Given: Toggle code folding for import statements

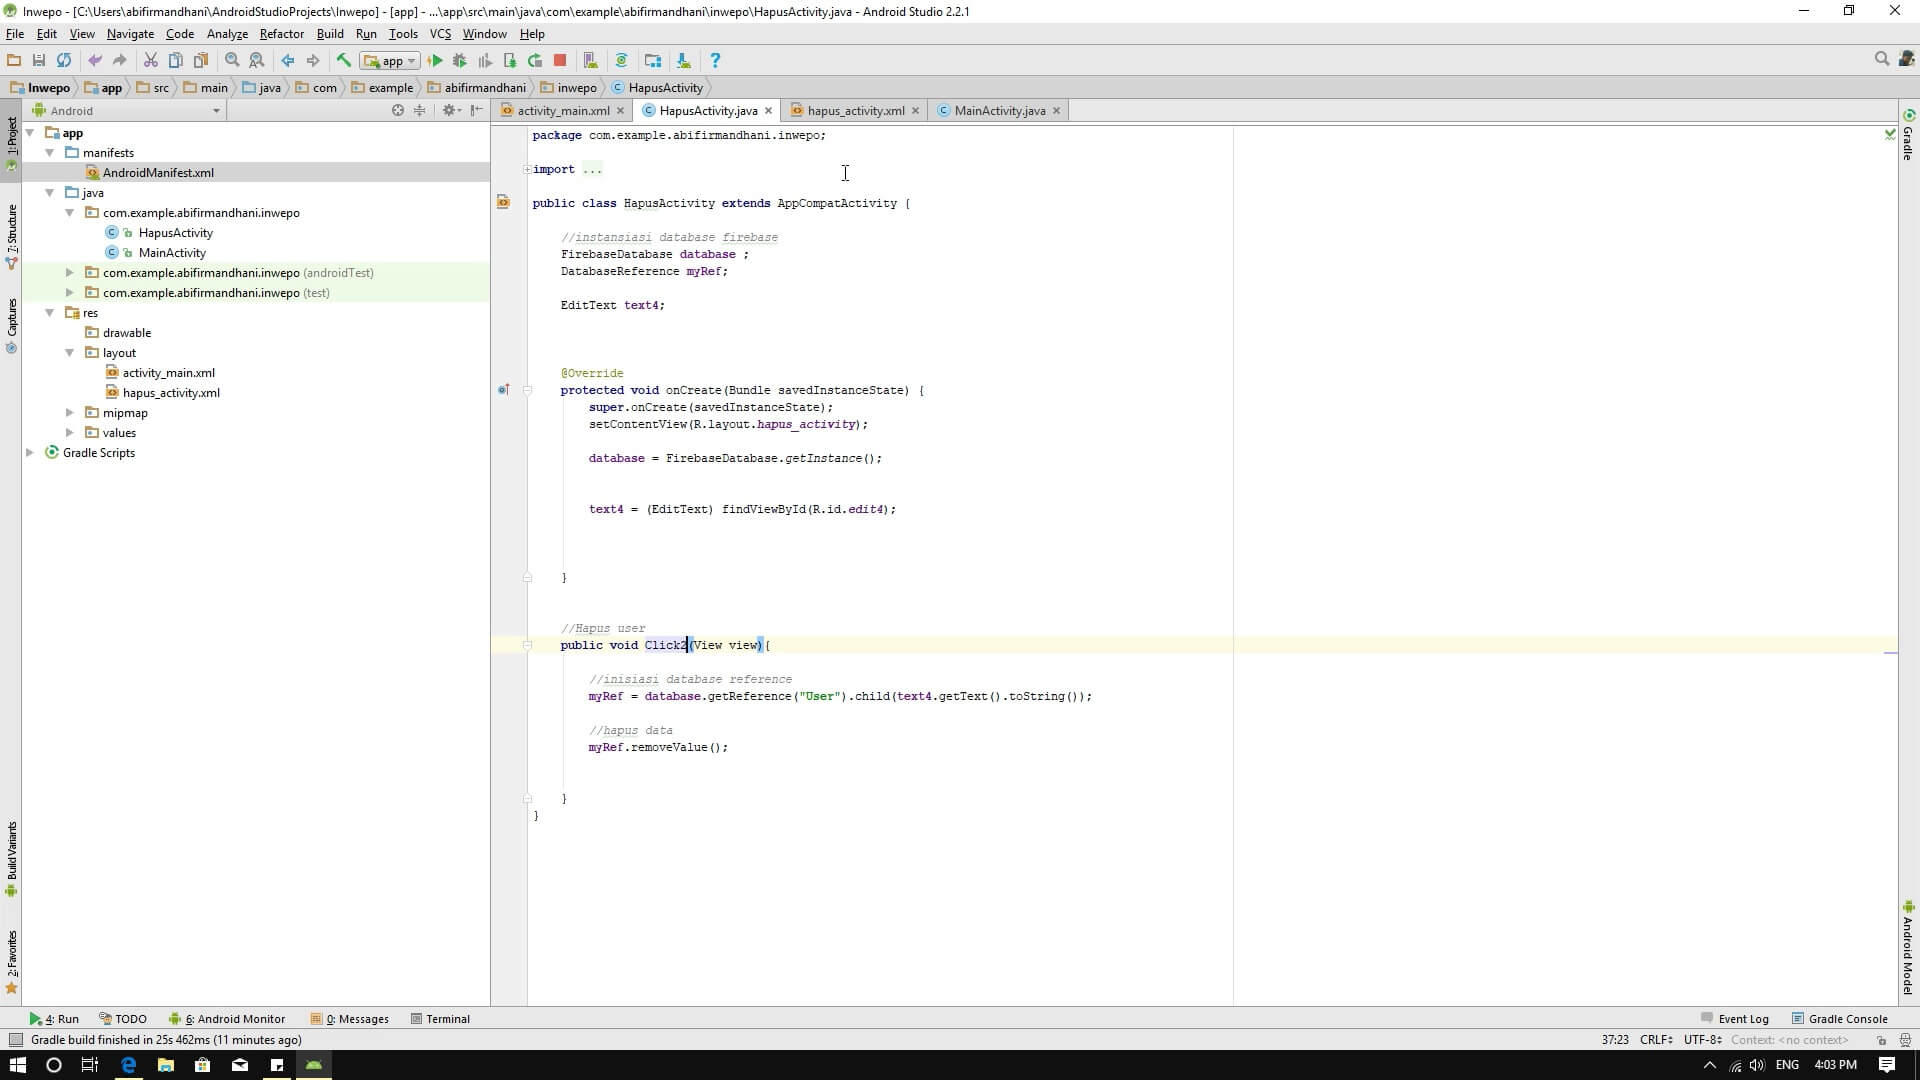Looking at the screenshot, I should coord(527,169).
